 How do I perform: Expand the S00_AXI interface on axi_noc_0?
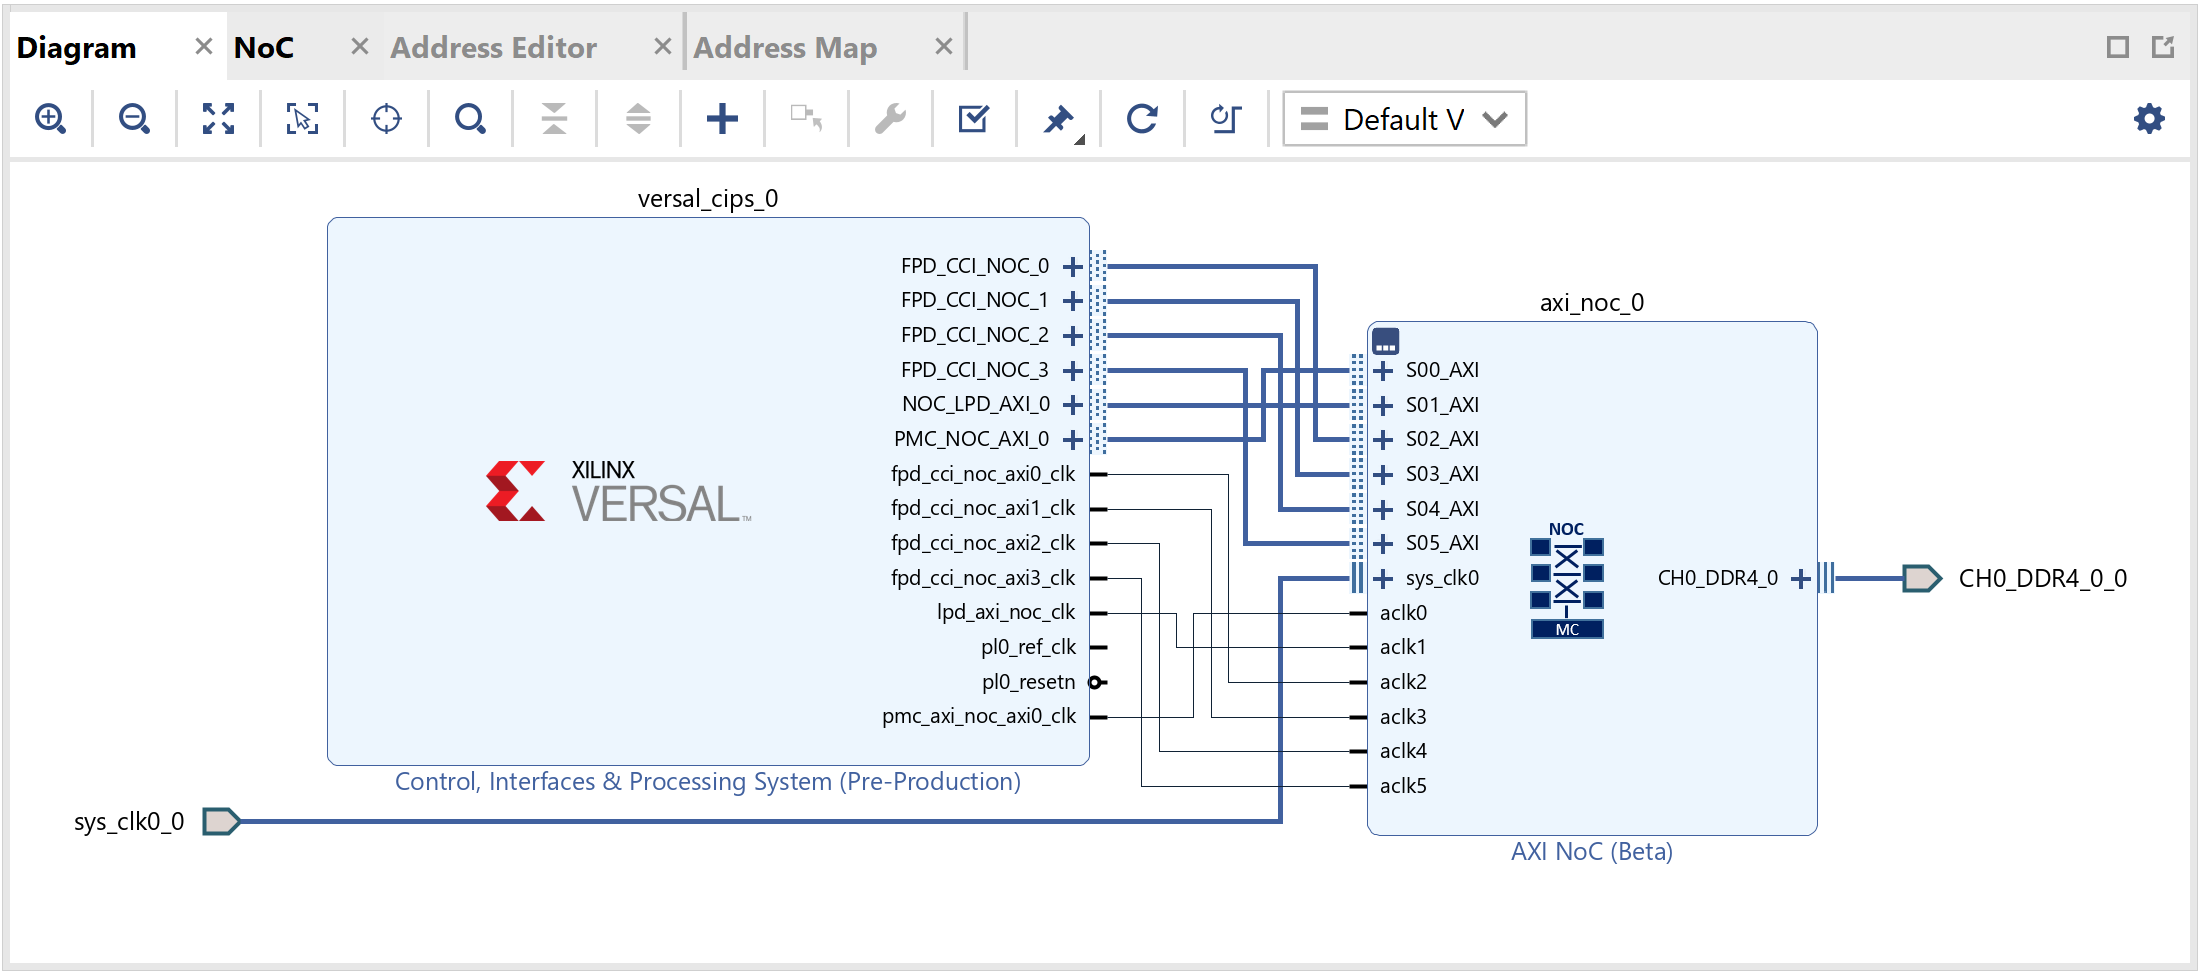click(x=1384, y=371)
